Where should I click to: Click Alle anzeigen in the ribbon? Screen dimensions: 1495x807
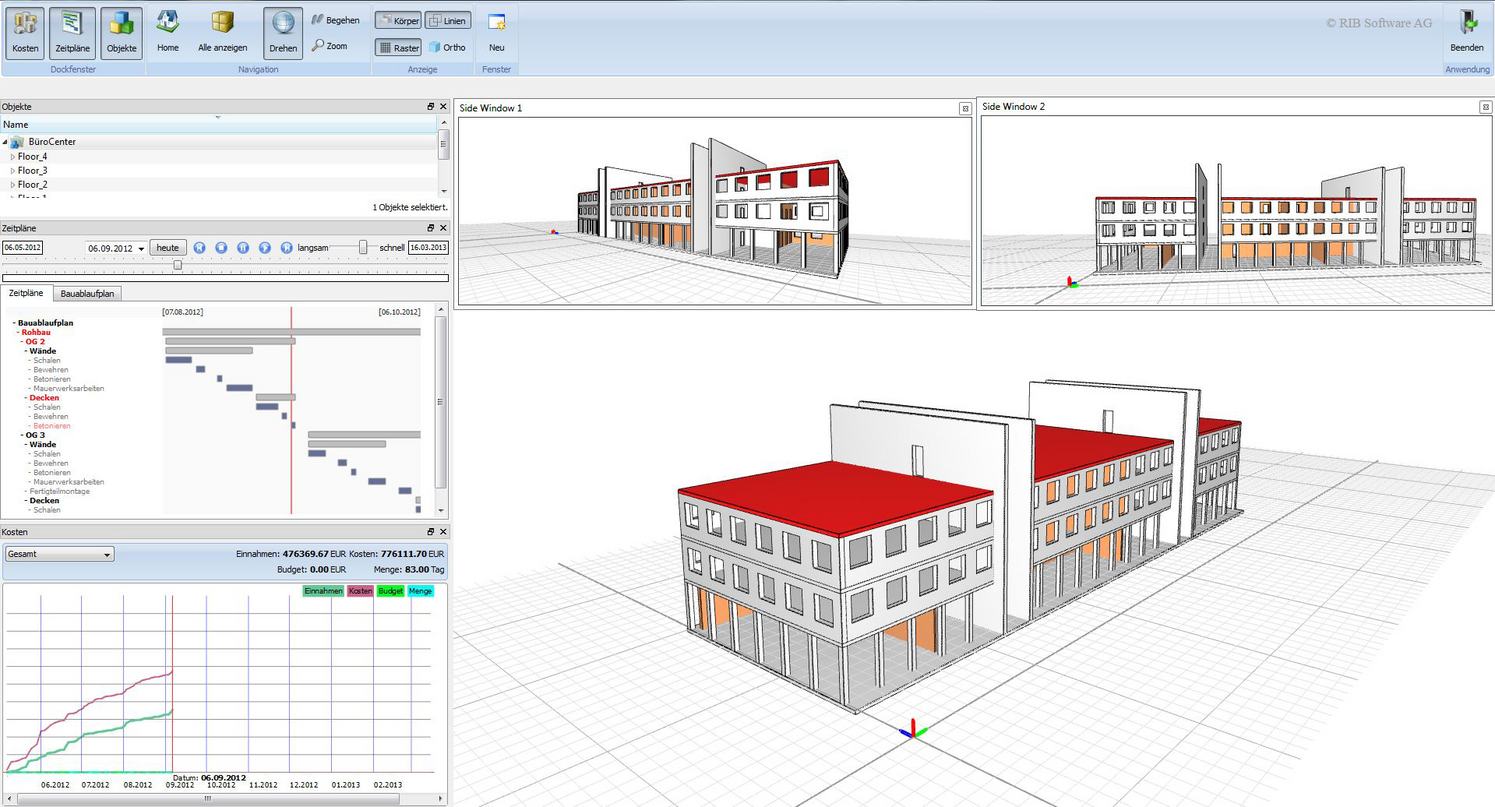click(223, 32)
